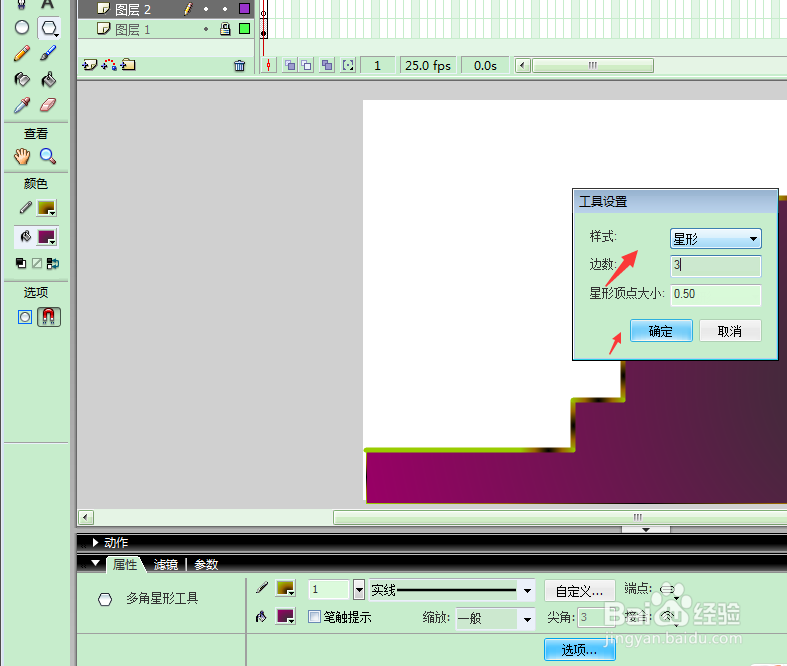Open 缩放 scale dropdown 一般
The image size is (787, 666).
tap(494, 618)
